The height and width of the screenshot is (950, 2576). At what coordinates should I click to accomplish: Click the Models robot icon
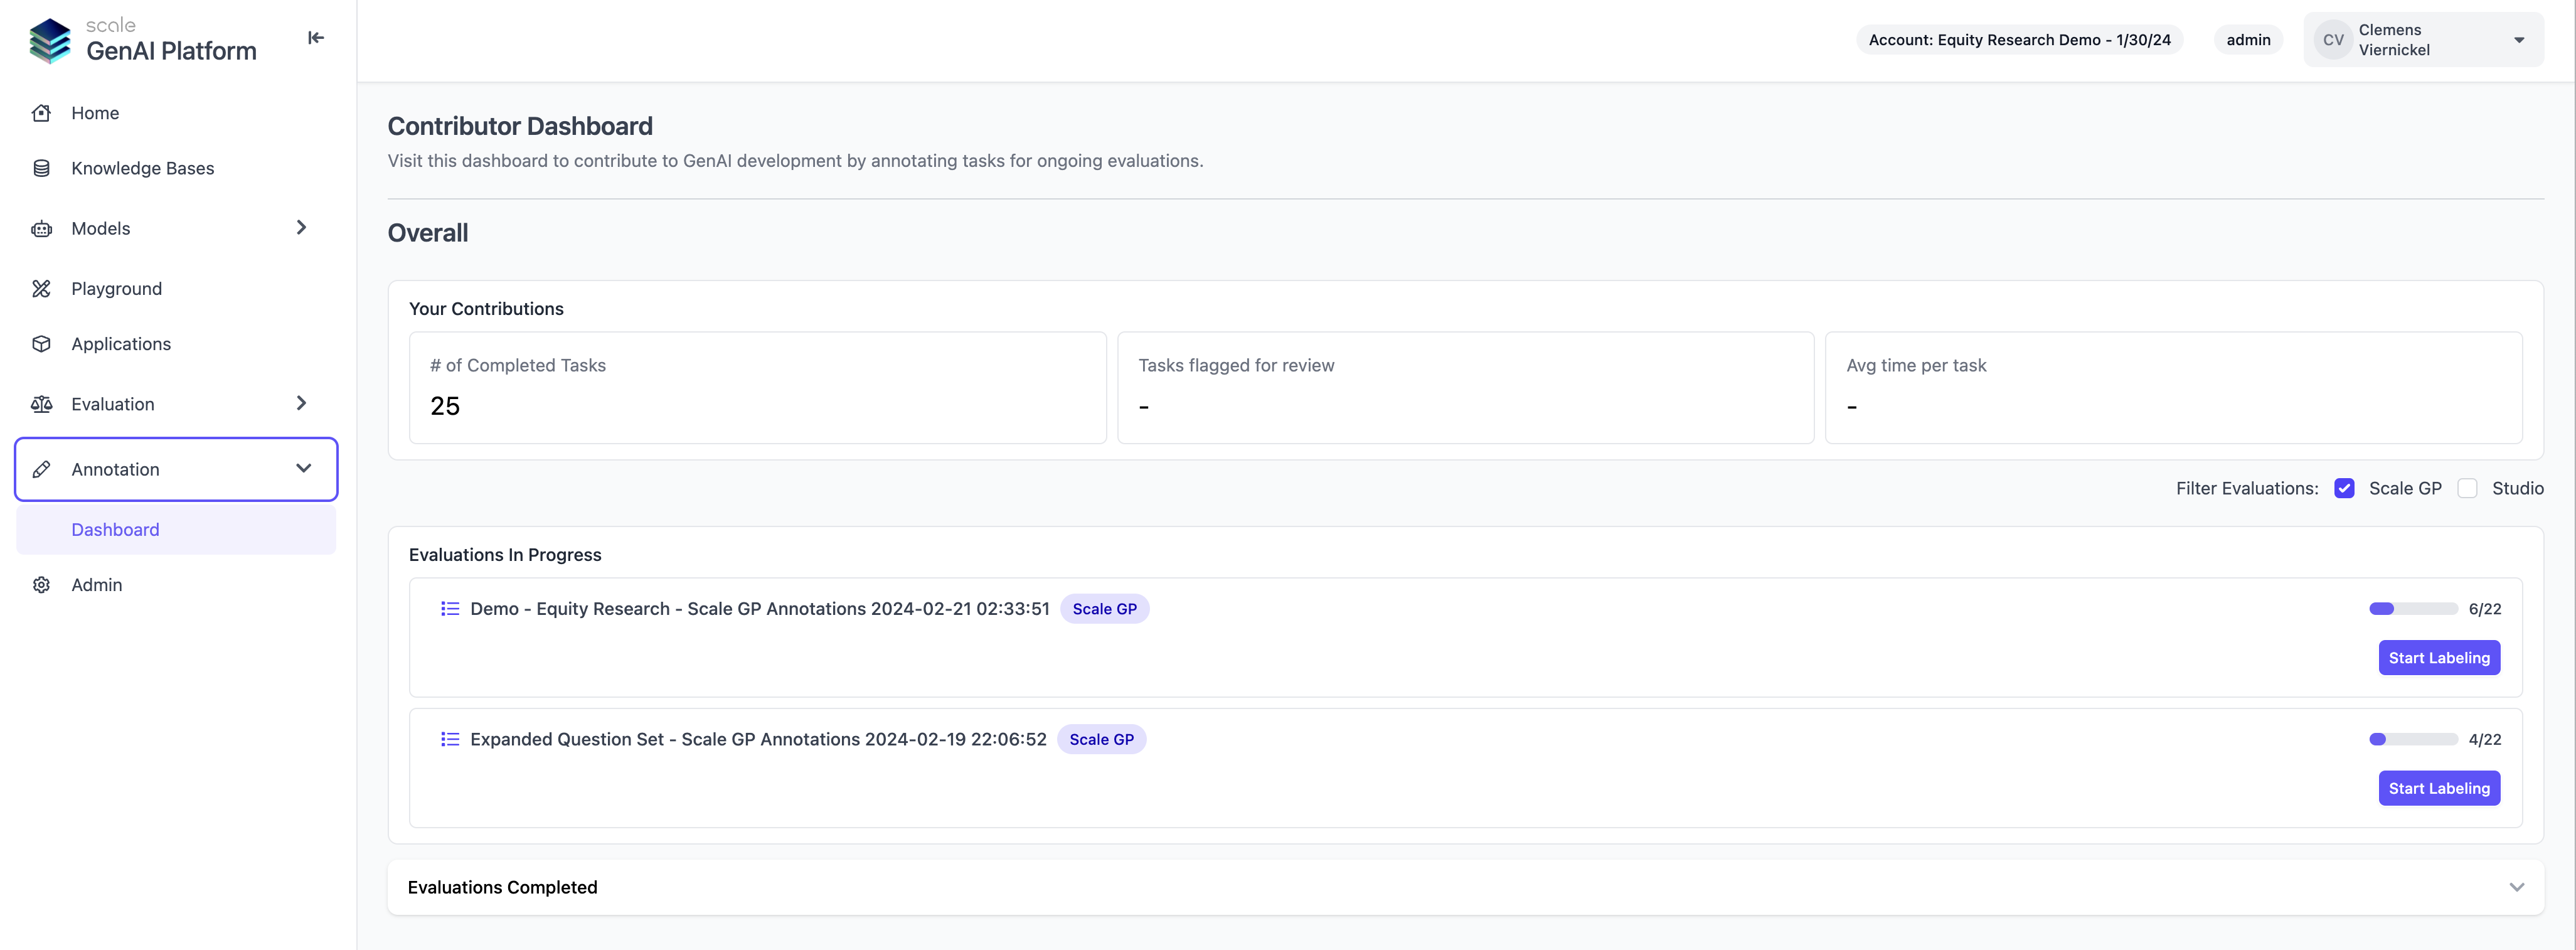(41, 229)
